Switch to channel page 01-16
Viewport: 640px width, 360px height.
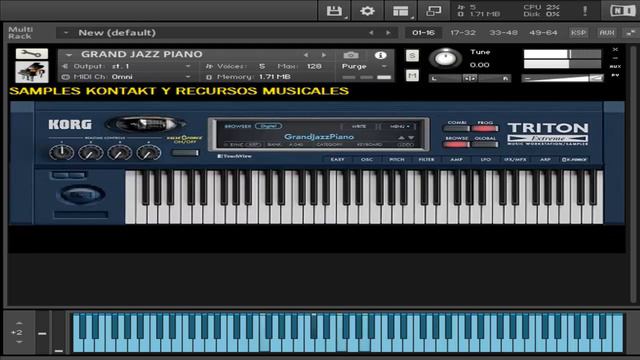[x=423, y=33]
